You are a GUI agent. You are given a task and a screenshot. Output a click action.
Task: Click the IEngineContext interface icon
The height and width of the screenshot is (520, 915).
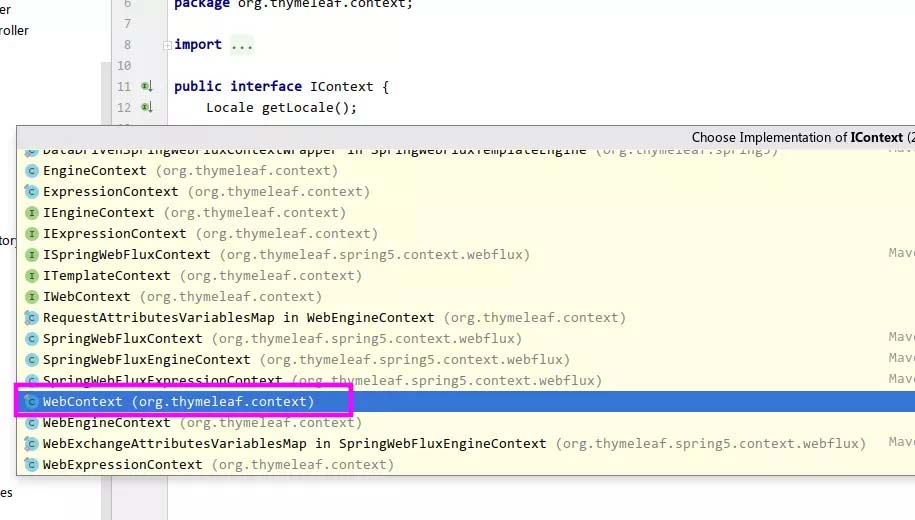tap(32, 213)
